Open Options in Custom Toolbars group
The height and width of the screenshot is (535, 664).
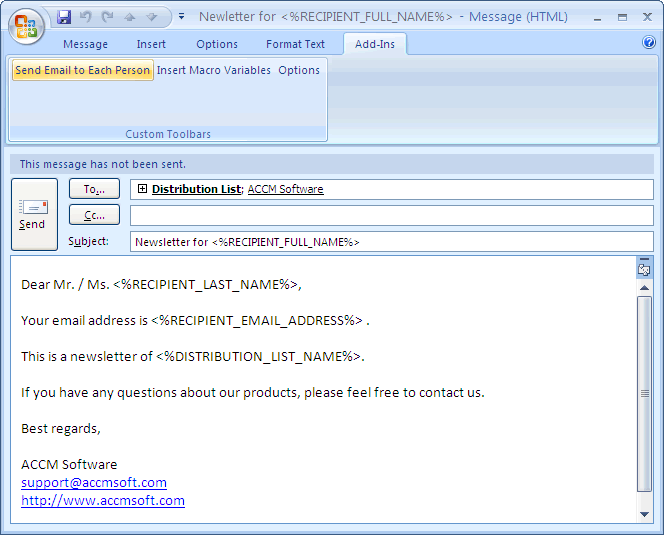(299, 70)
